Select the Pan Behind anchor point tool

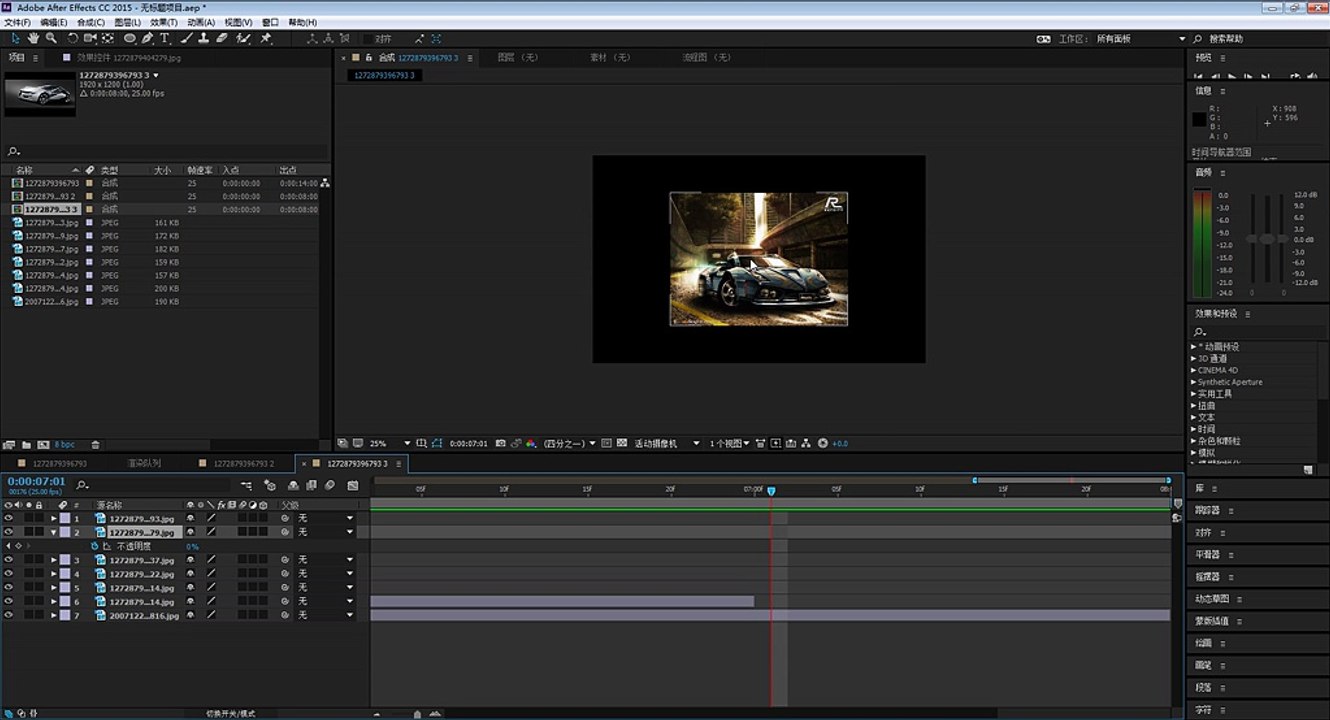[108, 38]
